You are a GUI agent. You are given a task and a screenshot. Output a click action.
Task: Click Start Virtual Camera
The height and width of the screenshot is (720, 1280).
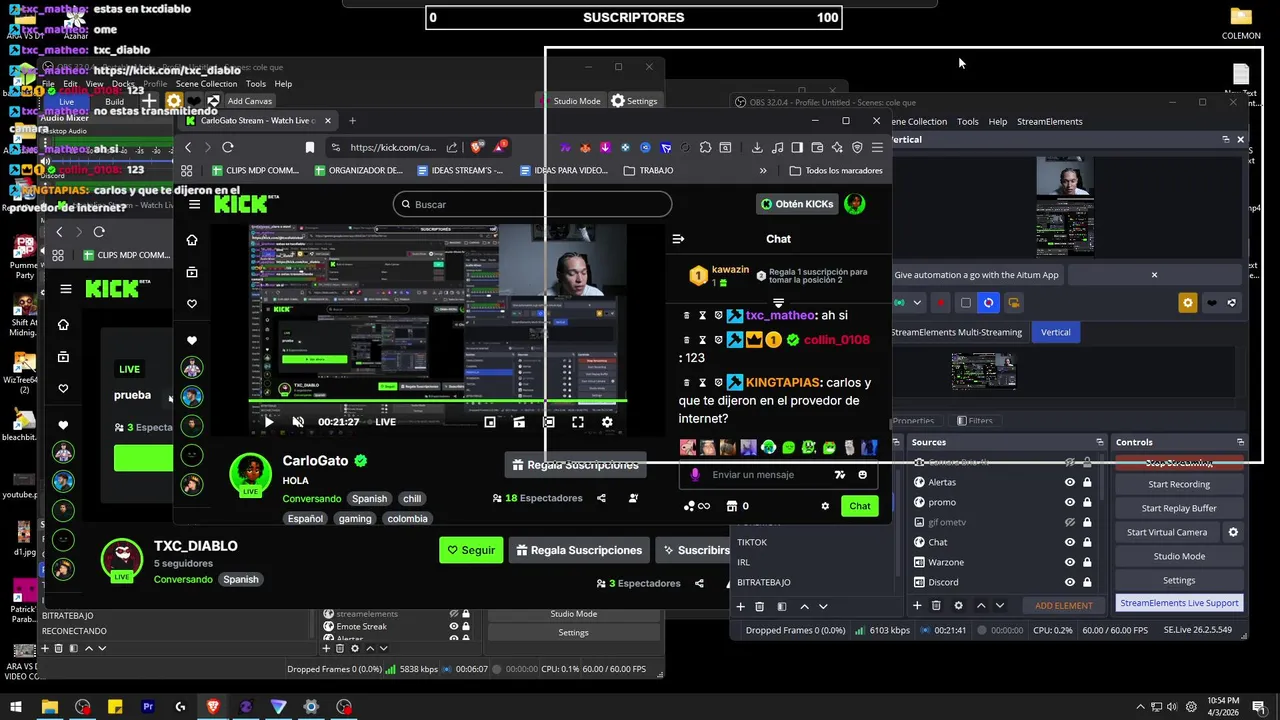(1166, 532)
